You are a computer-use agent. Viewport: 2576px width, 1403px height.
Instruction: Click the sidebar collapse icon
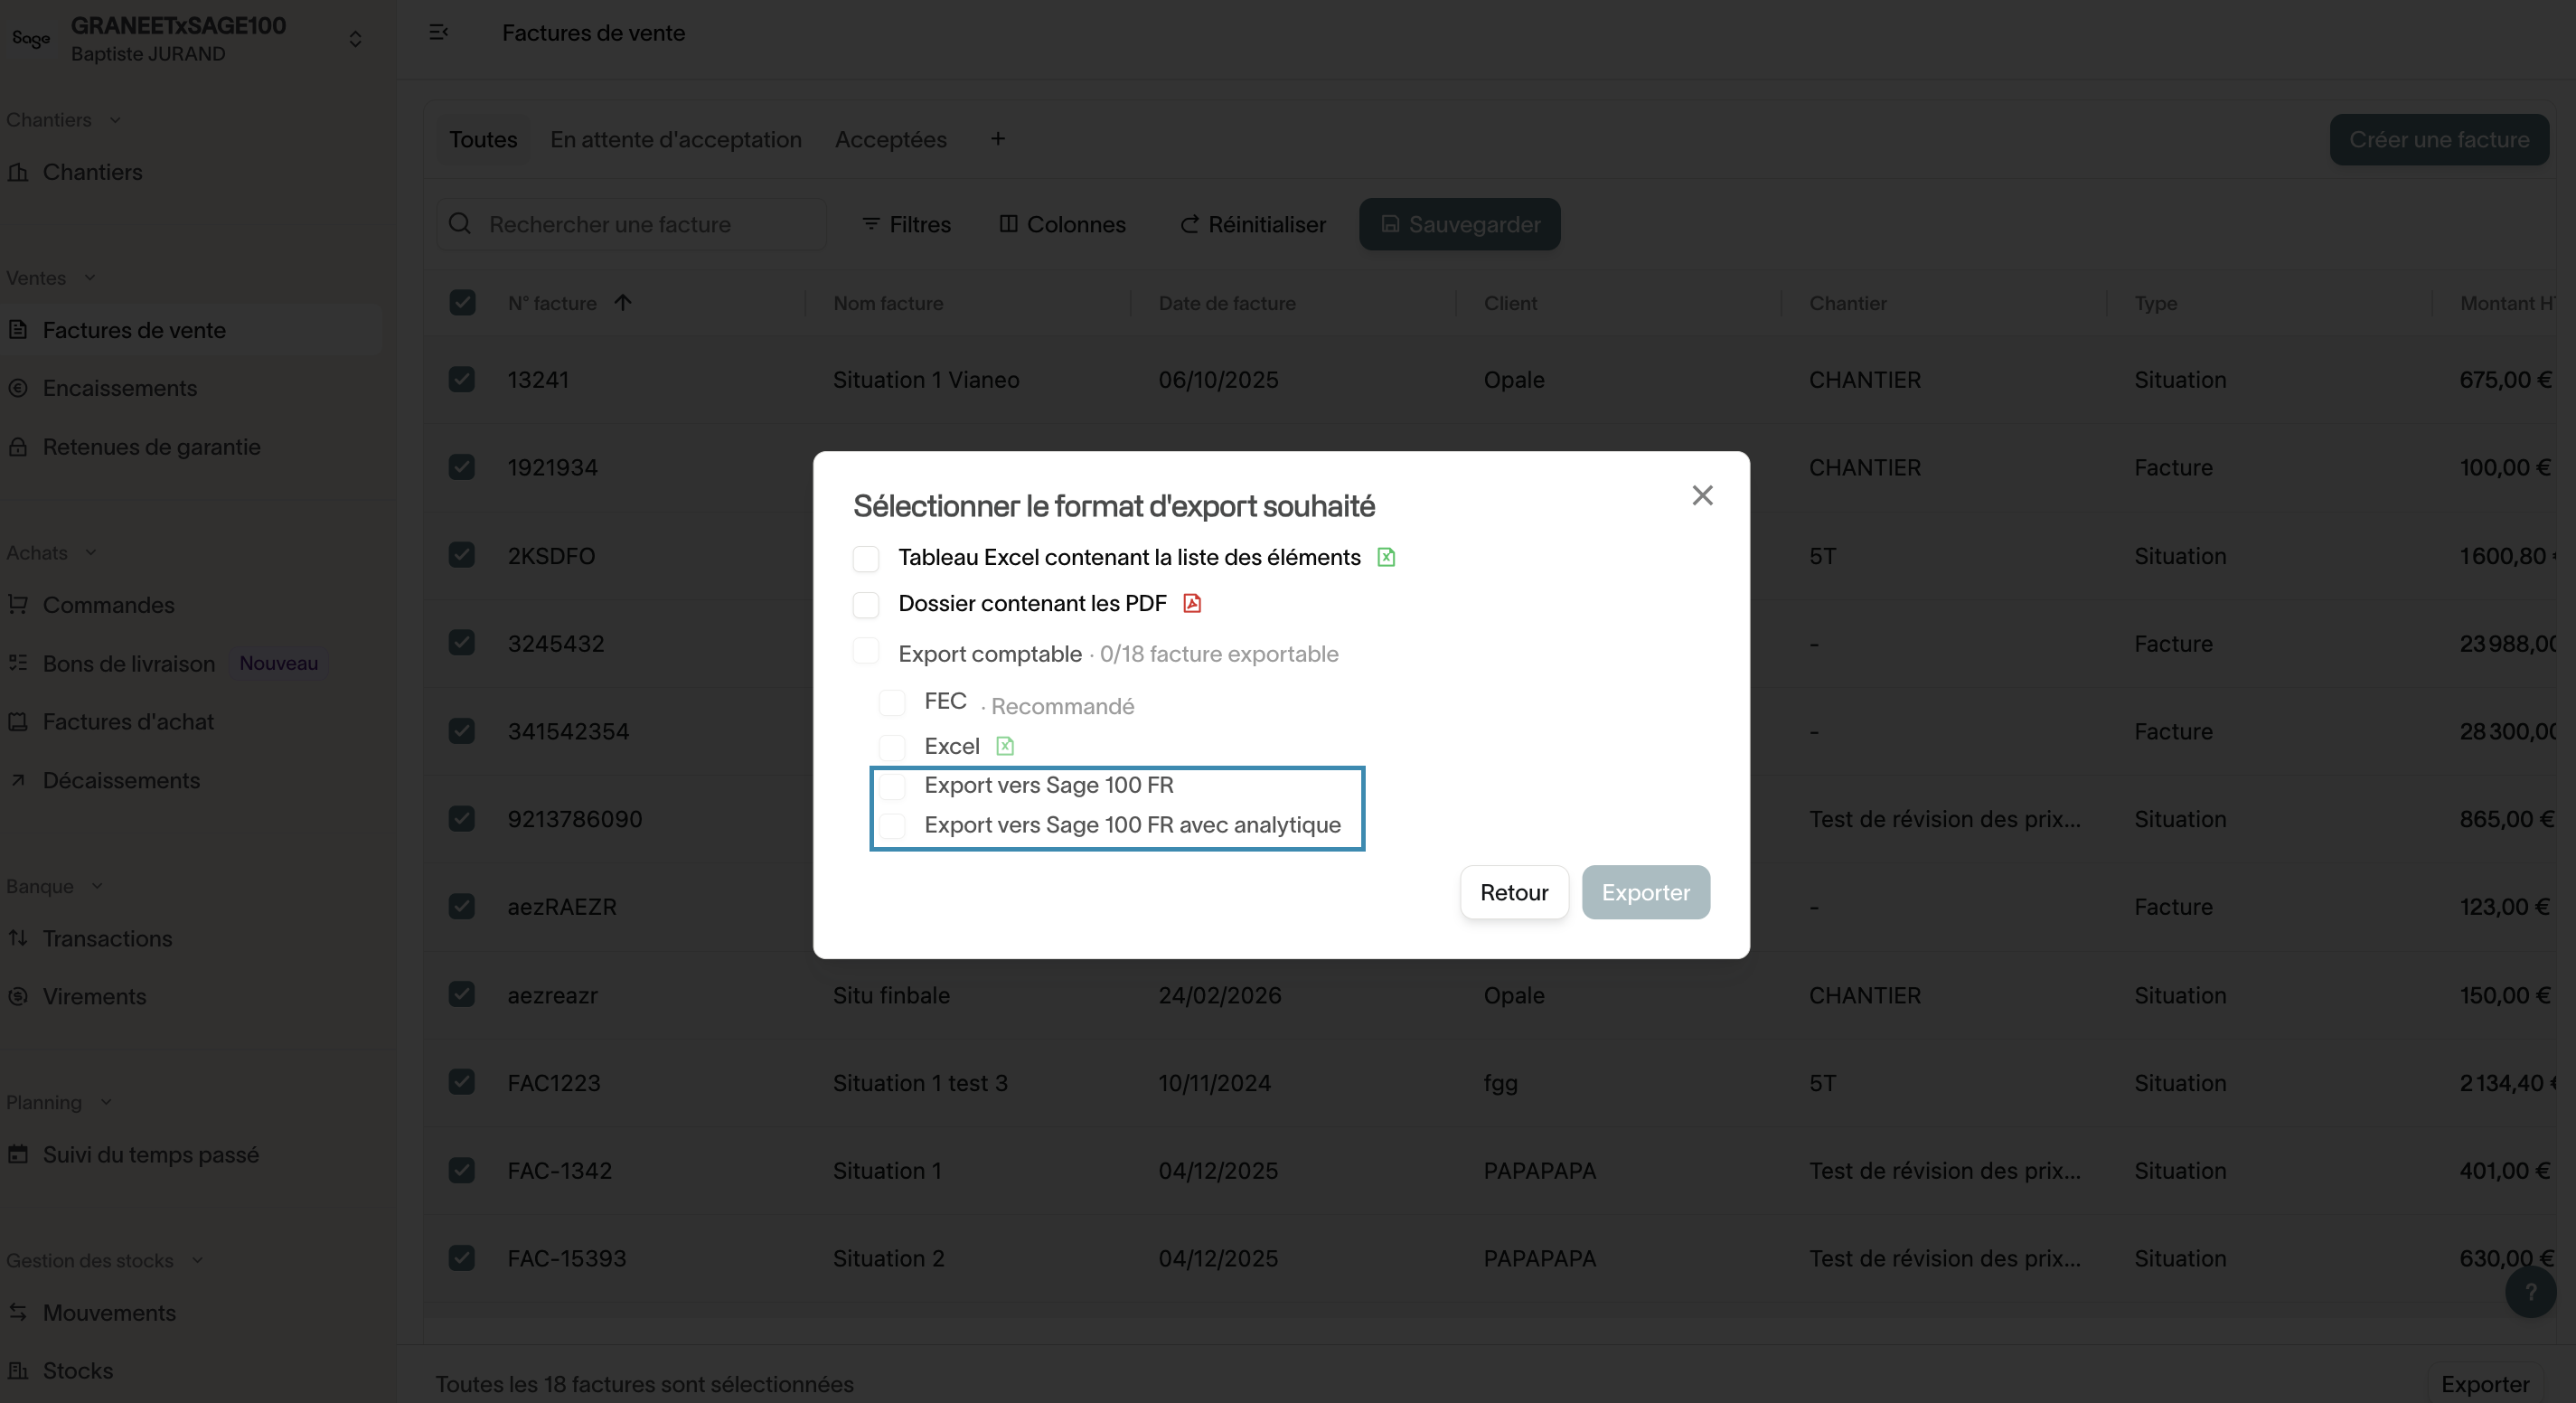(438, 33)
